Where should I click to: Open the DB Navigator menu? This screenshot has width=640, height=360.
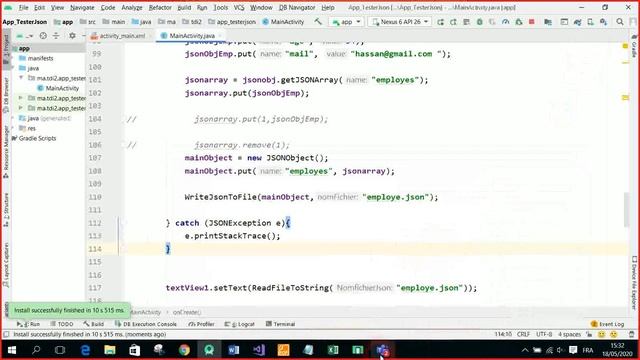pos(297,7)
